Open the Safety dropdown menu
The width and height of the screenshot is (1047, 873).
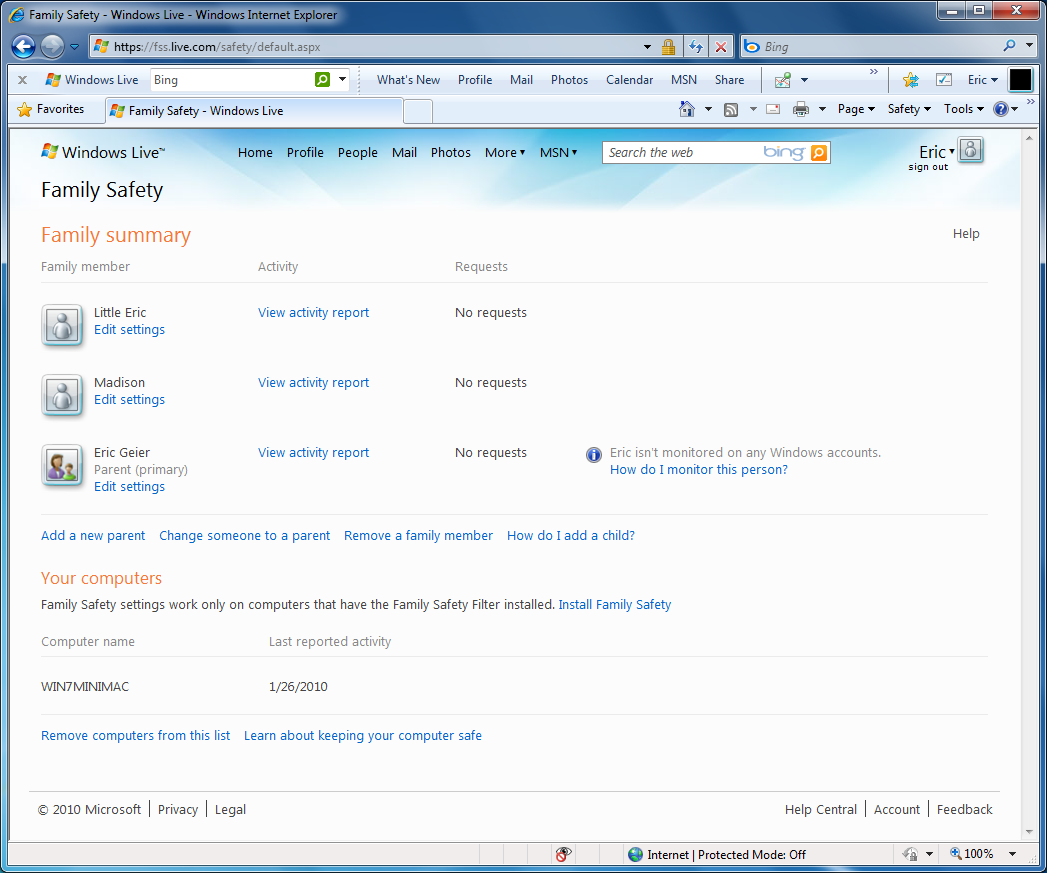coord(909,109)
